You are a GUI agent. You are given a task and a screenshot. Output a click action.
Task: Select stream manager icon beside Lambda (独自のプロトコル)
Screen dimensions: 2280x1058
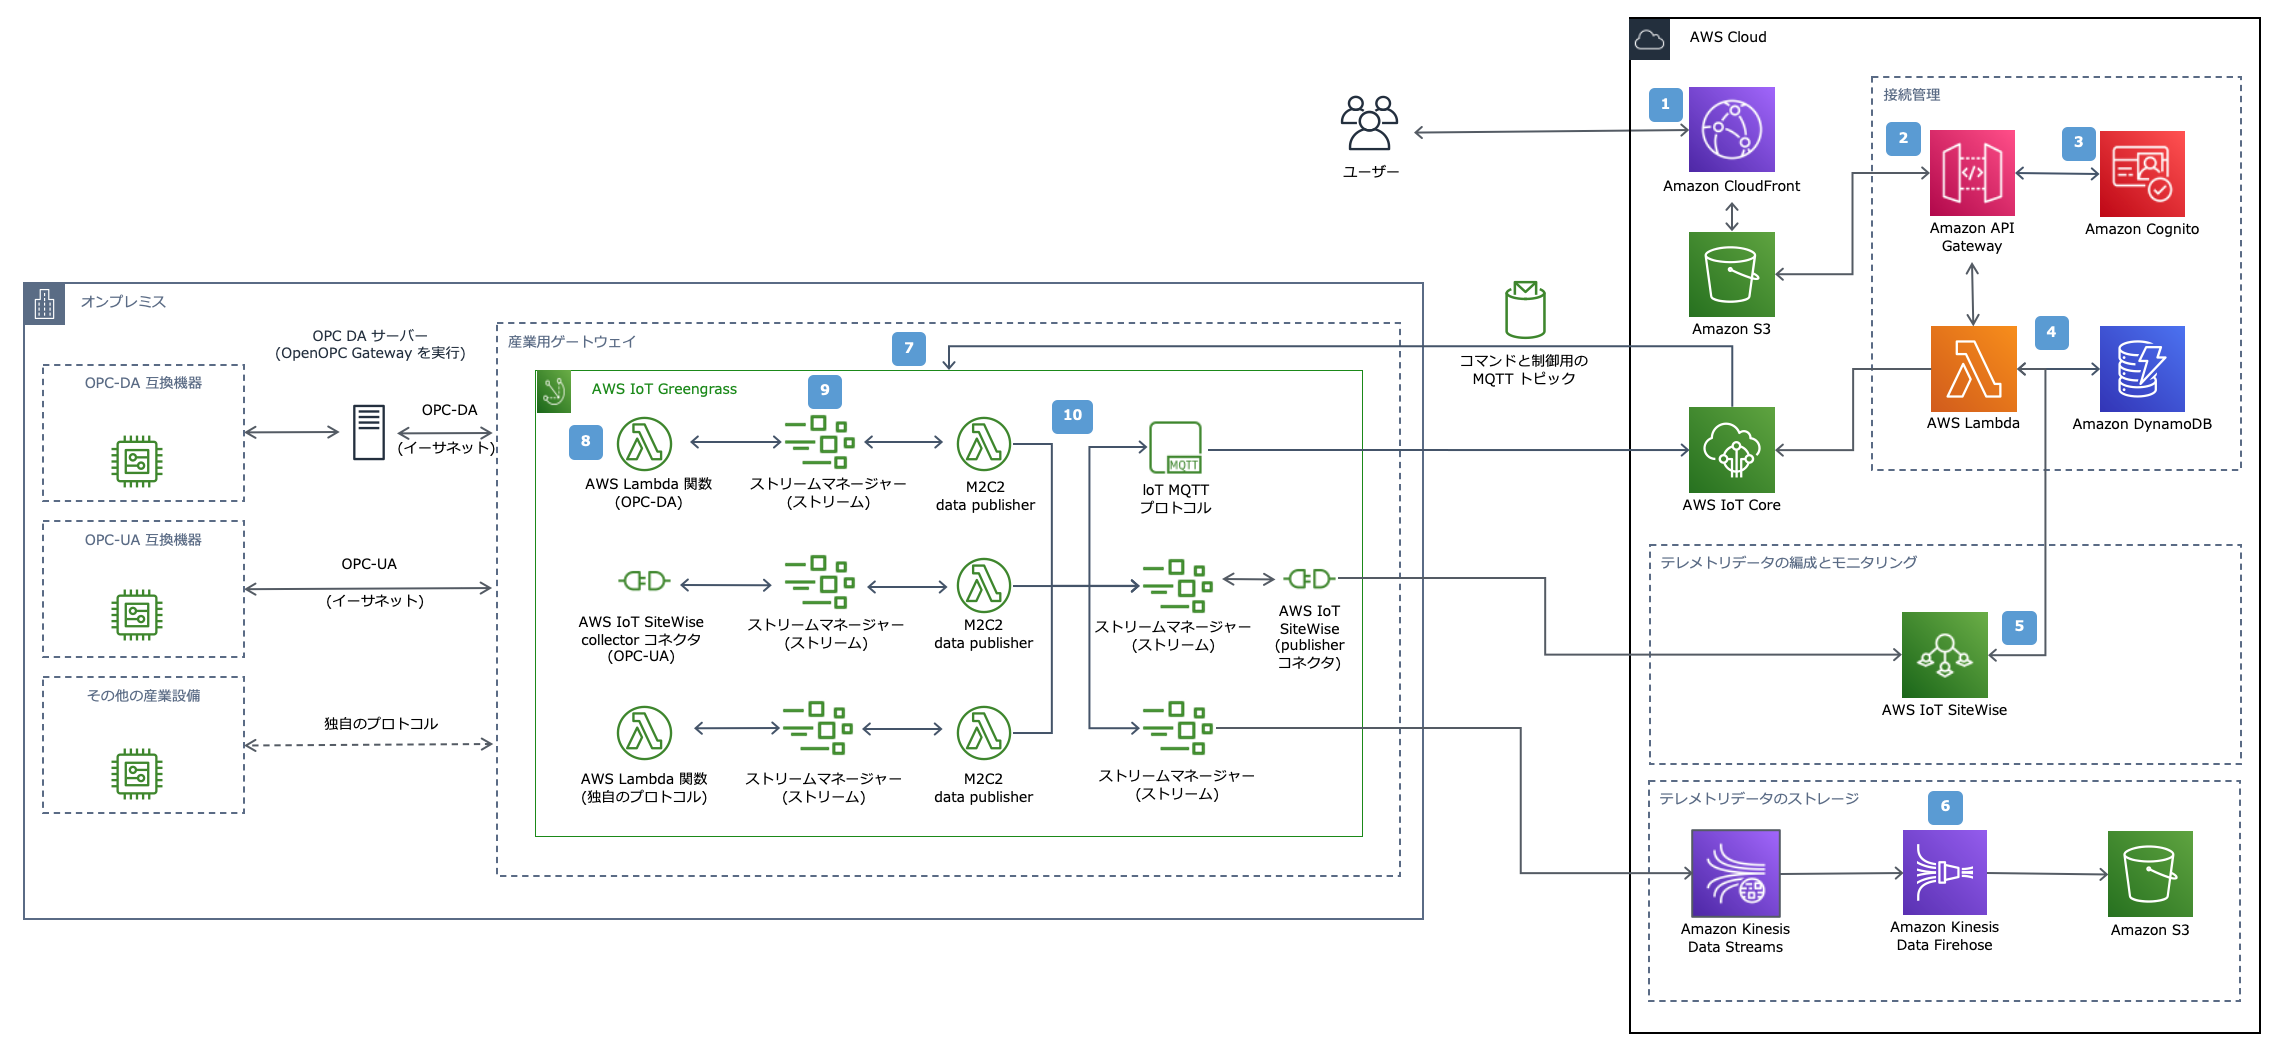[818, 728]
